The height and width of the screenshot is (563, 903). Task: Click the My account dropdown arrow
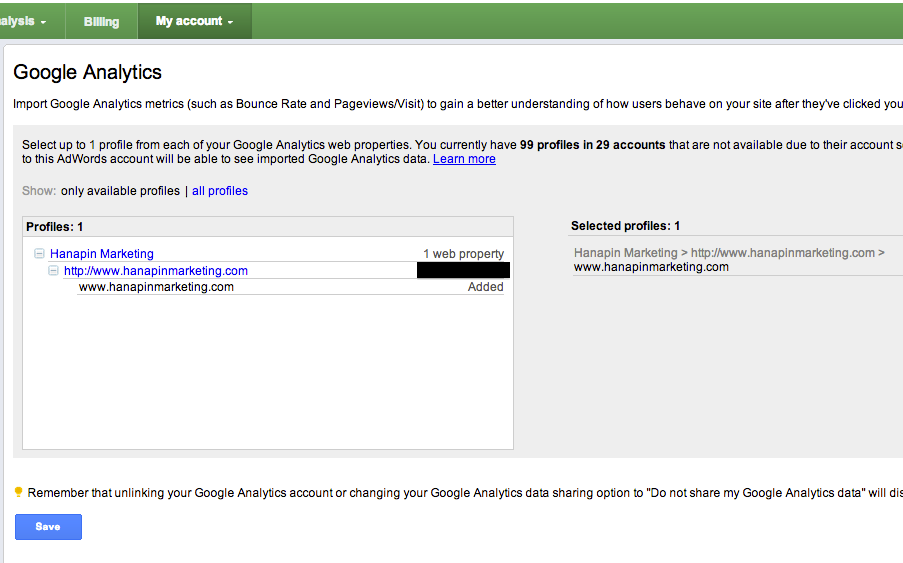230,22
